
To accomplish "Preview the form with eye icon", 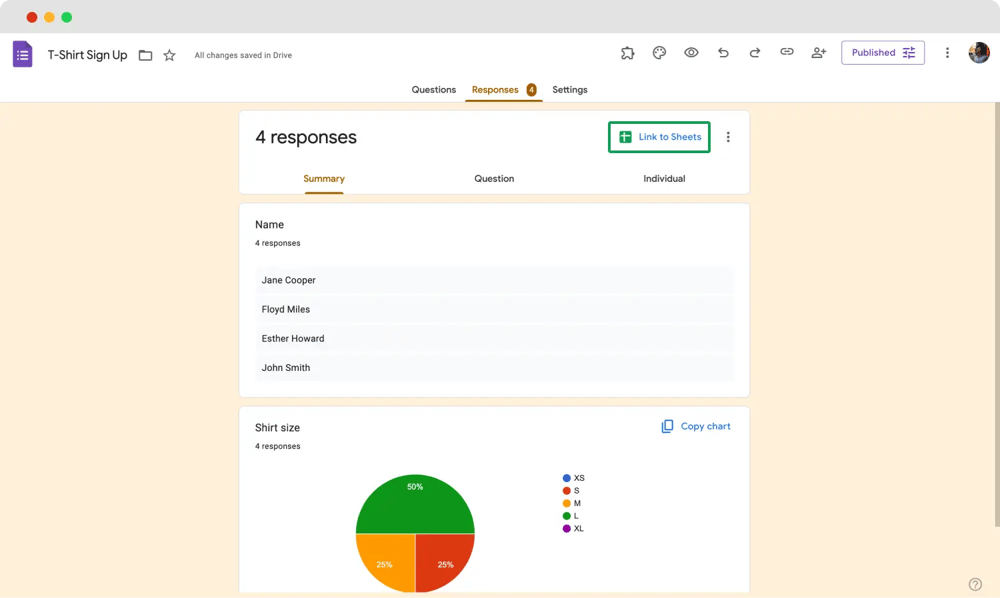I will [x=691, y=53].
